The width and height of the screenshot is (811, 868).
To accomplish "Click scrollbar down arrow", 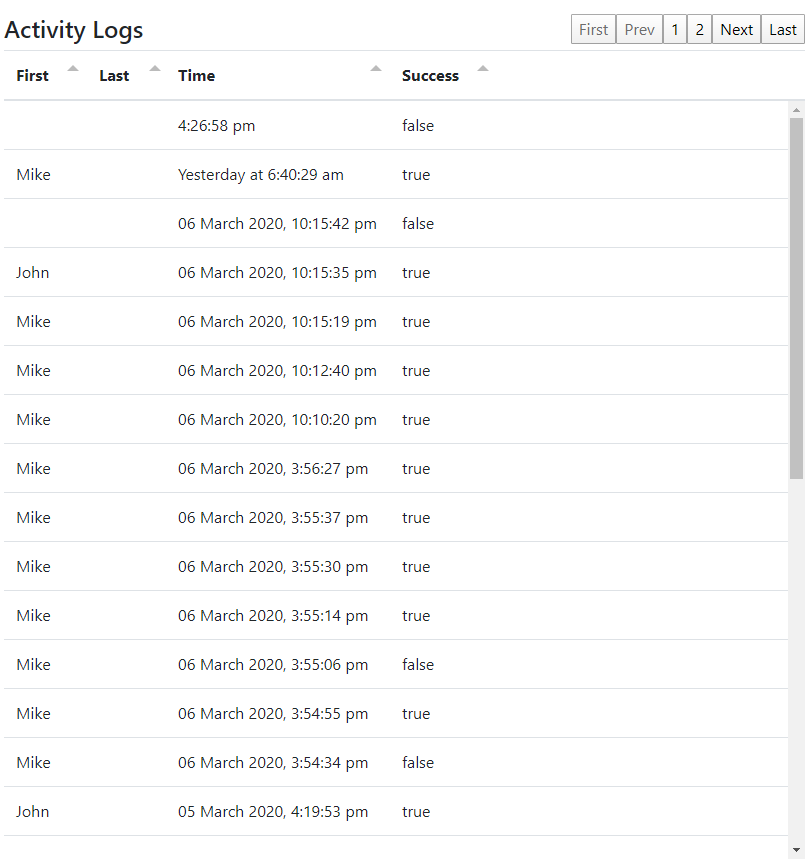I will (x=796, y=849).
